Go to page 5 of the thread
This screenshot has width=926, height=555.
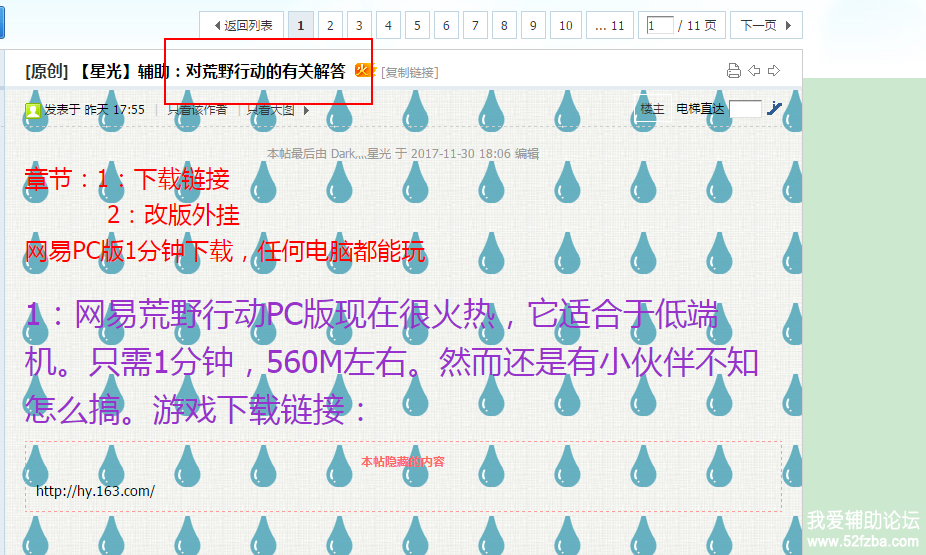click(x=417, y=25)
